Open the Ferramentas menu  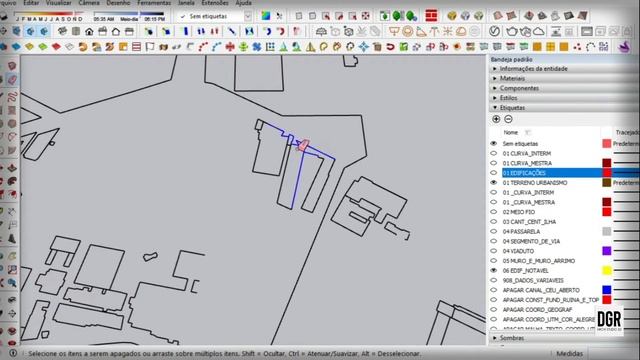[154, 3]
